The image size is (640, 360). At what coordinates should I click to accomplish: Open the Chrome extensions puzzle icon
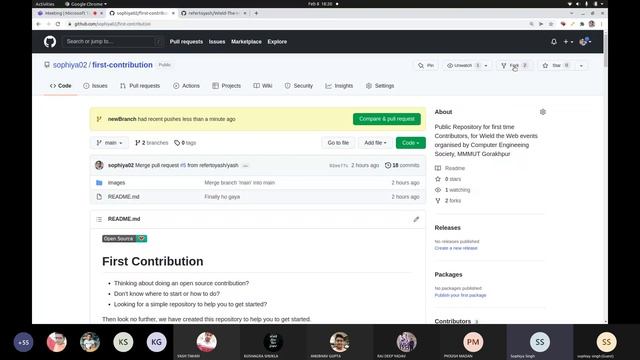click(582, 24)
